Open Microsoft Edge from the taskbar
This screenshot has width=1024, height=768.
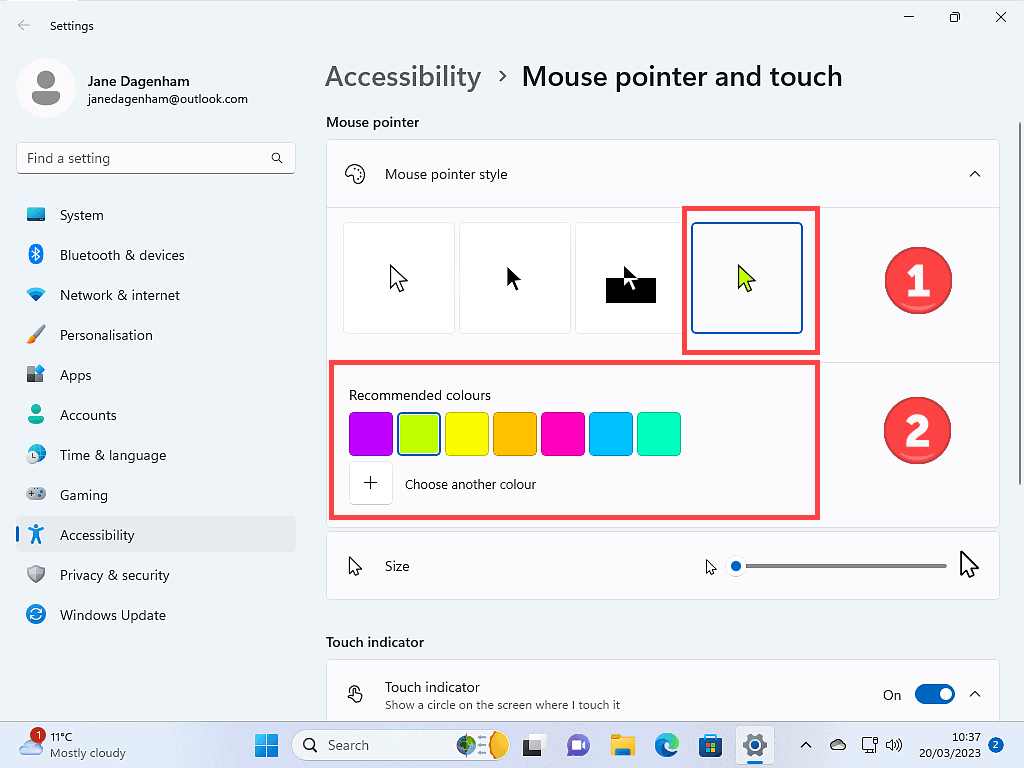[x=667, y=745]
